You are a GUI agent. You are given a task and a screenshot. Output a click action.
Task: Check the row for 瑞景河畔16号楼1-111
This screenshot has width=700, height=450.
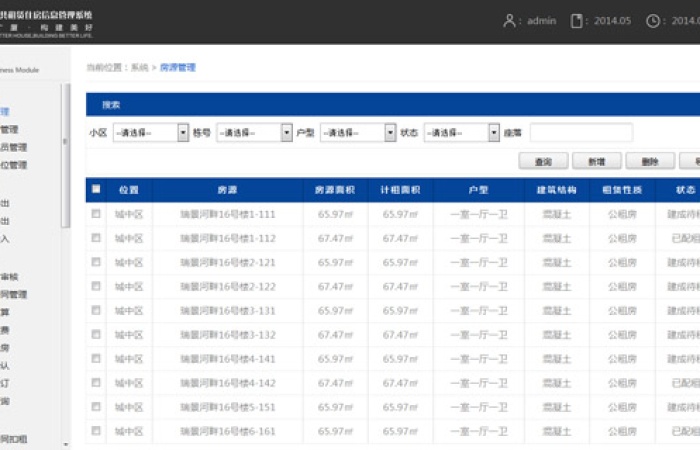(96, 214)
